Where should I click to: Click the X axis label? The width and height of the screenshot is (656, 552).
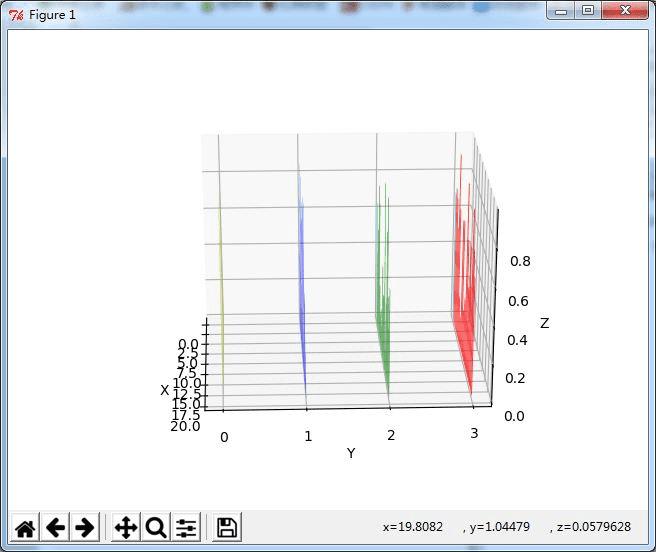click(164, 390)
